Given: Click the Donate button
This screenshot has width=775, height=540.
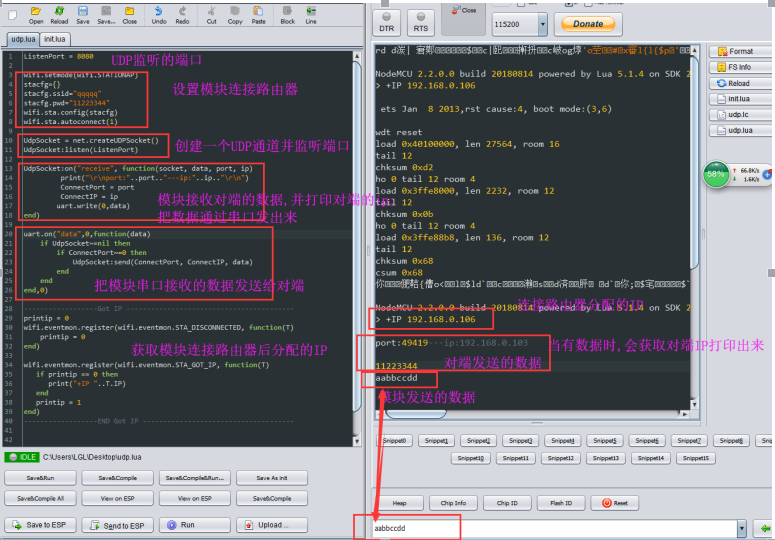Looking at the screenshot, I should pos(588,24).
